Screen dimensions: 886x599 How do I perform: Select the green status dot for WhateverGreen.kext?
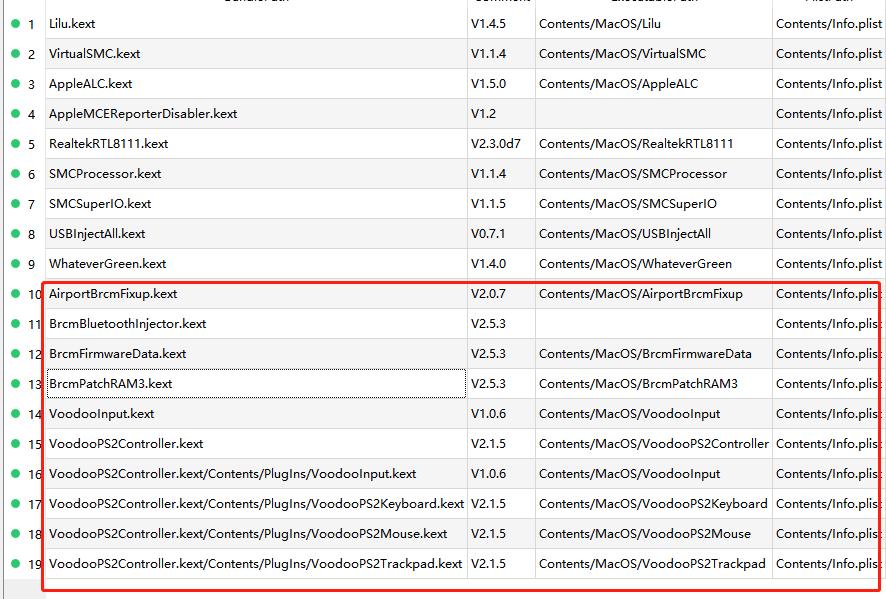coord(15,263)
